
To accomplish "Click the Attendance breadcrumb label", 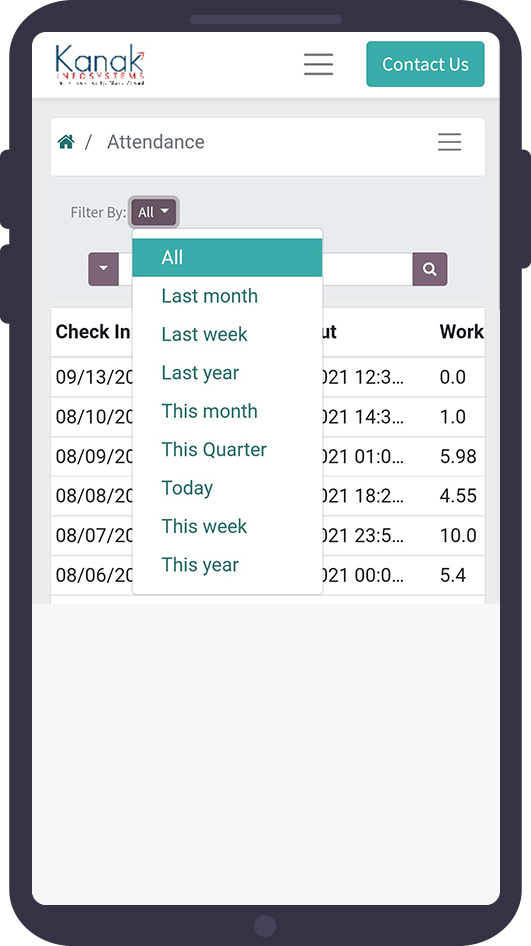I will (x=156, y=142).
